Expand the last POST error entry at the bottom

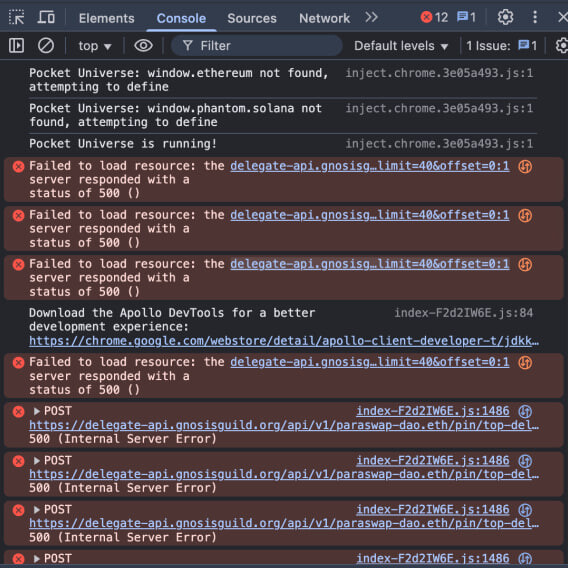coord(37,559)
